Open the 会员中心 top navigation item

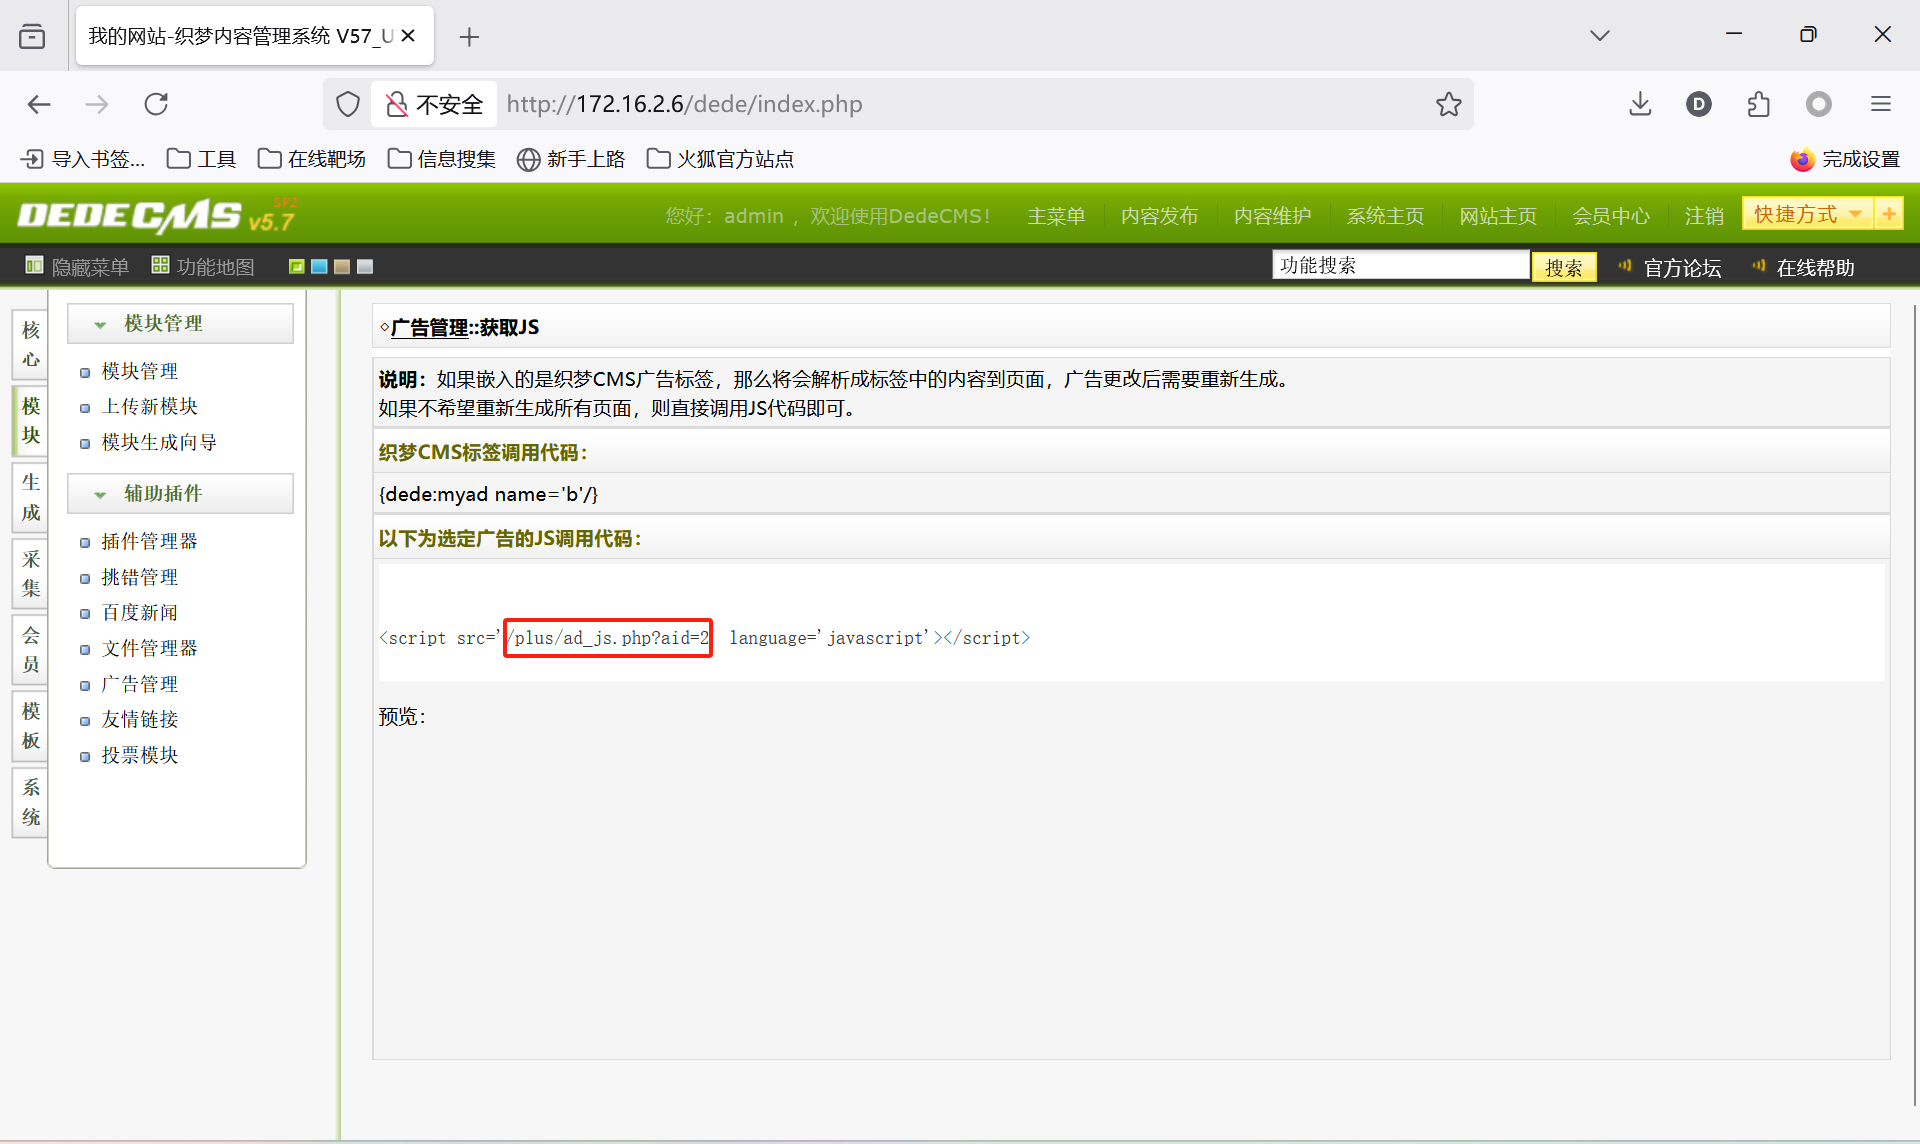click(1611, 216)
